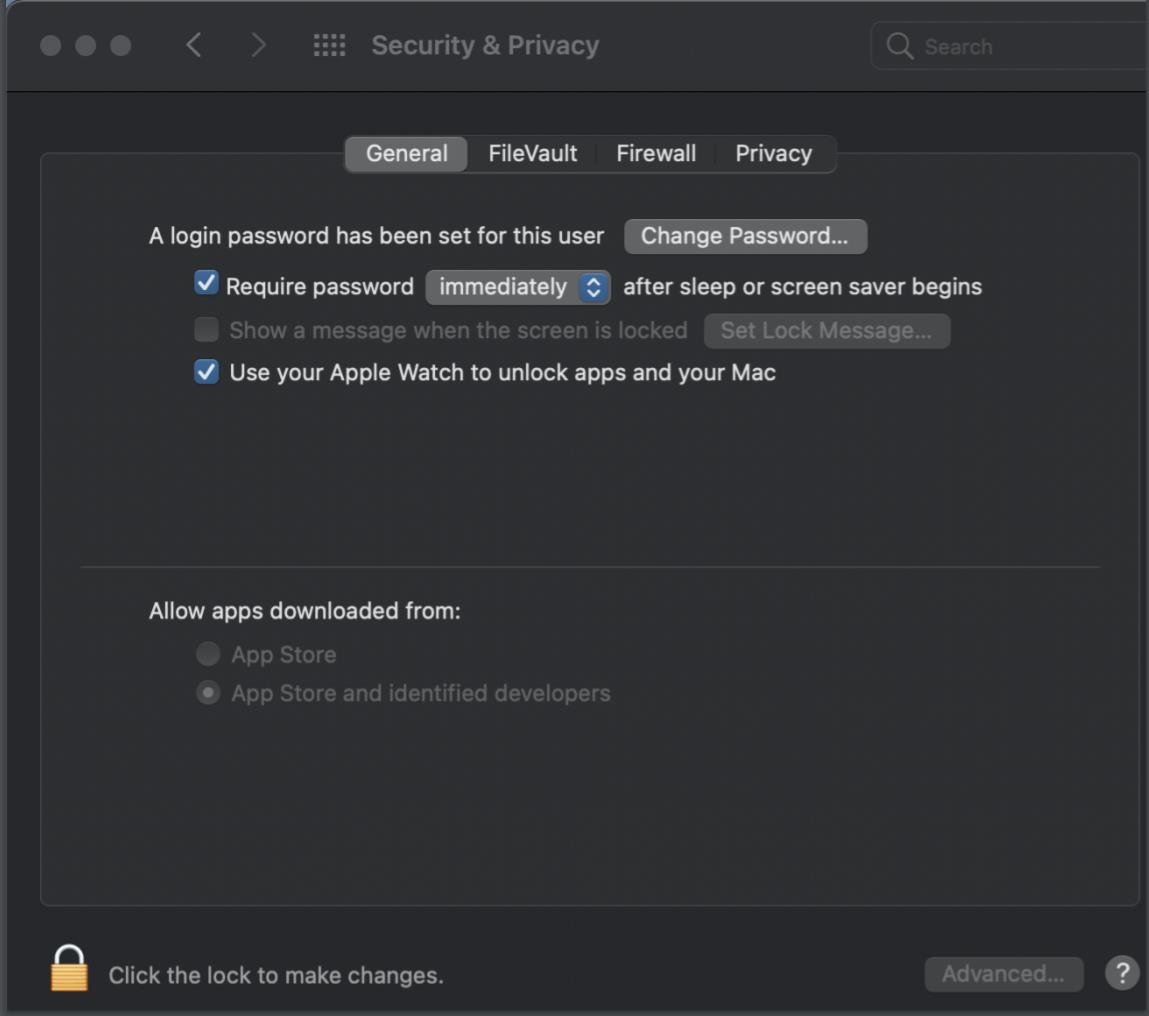Click inside the Search field
This screenshot has width=1149, height=1016.
click(1020, 47)
